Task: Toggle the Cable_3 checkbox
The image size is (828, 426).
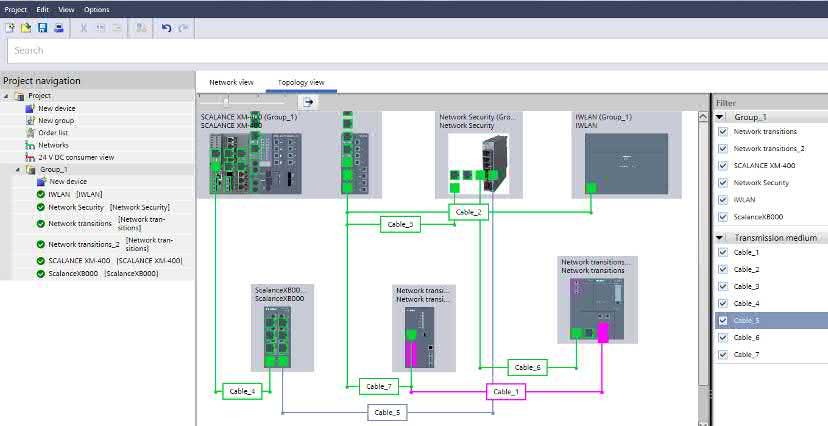Action: [x=723, y=287]
